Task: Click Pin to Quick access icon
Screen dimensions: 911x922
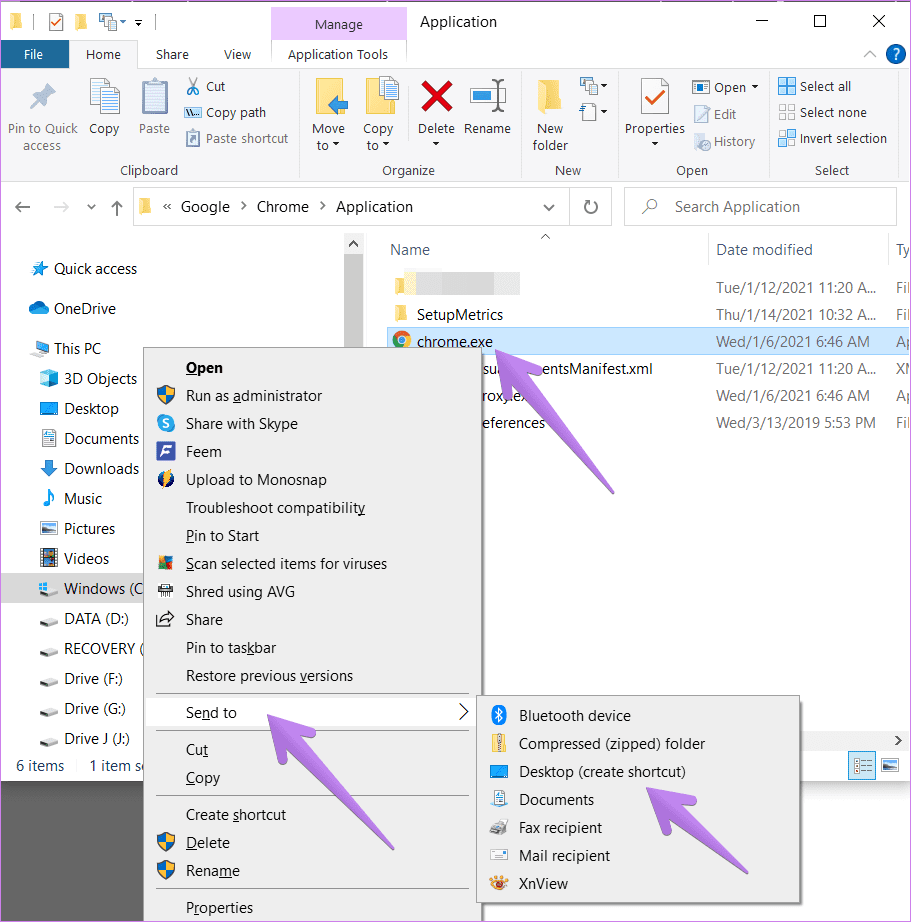Action: click(x=42, y=97)
